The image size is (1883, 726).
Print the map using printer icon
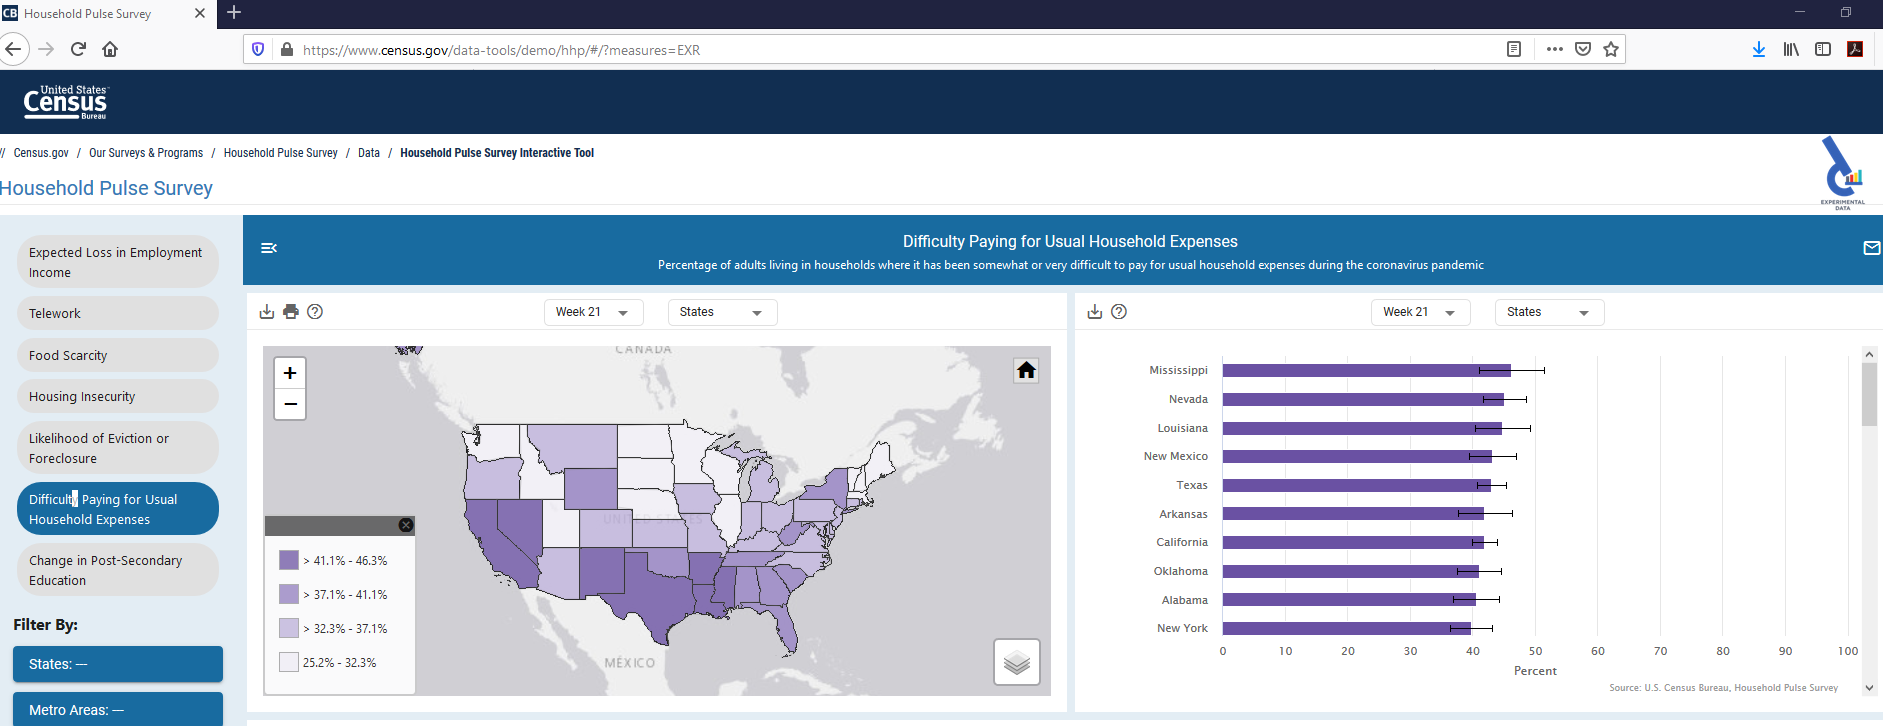pyautogui.click(x=291, y=312)
